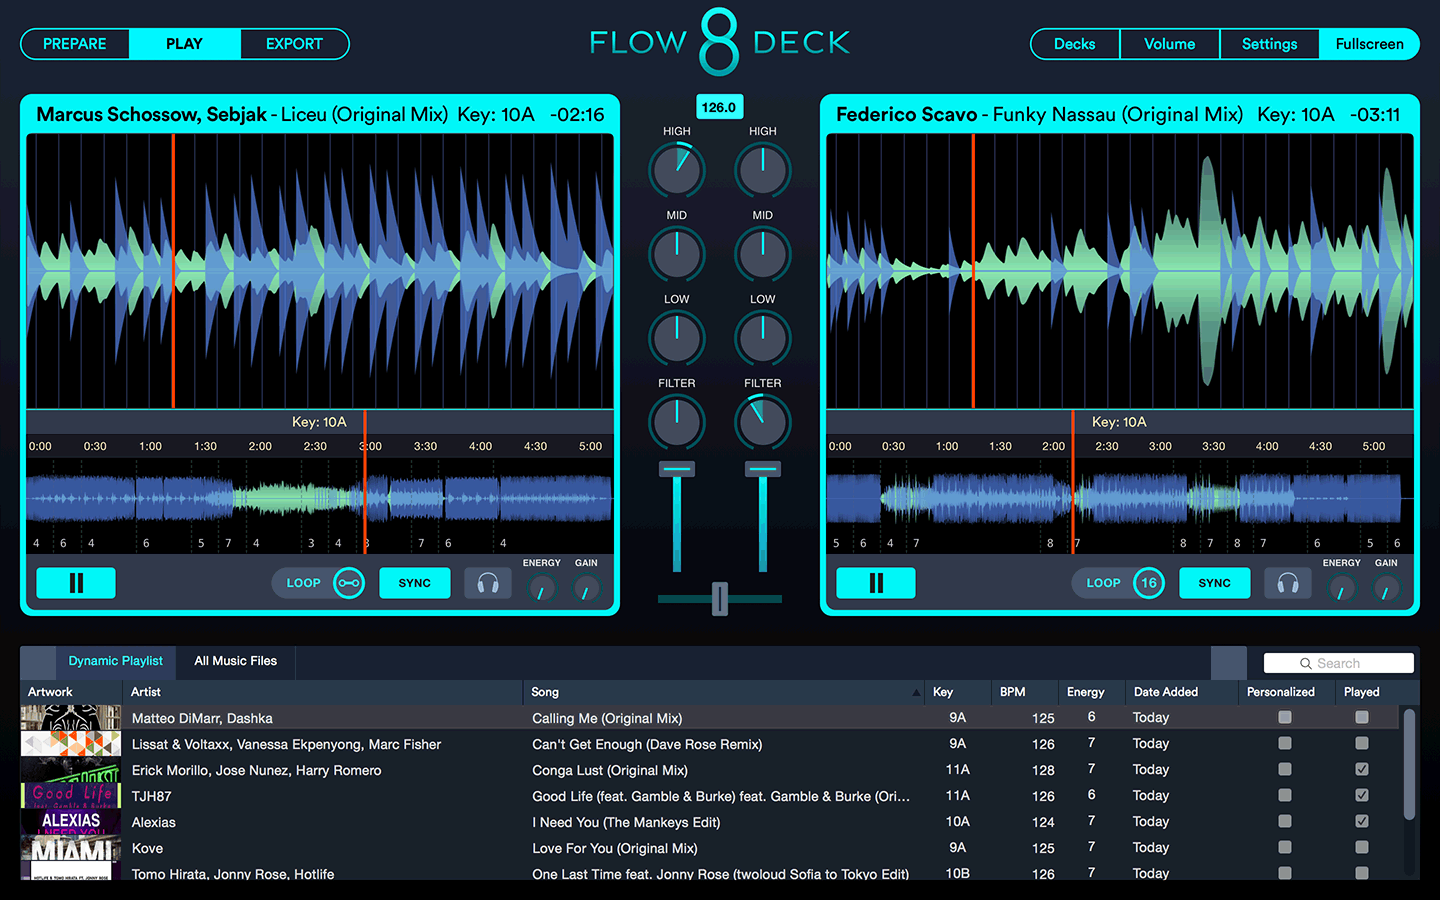This screenshot has height=900, width=1440.
Task: Pause the right deck playback
Action: click(876, 583)
